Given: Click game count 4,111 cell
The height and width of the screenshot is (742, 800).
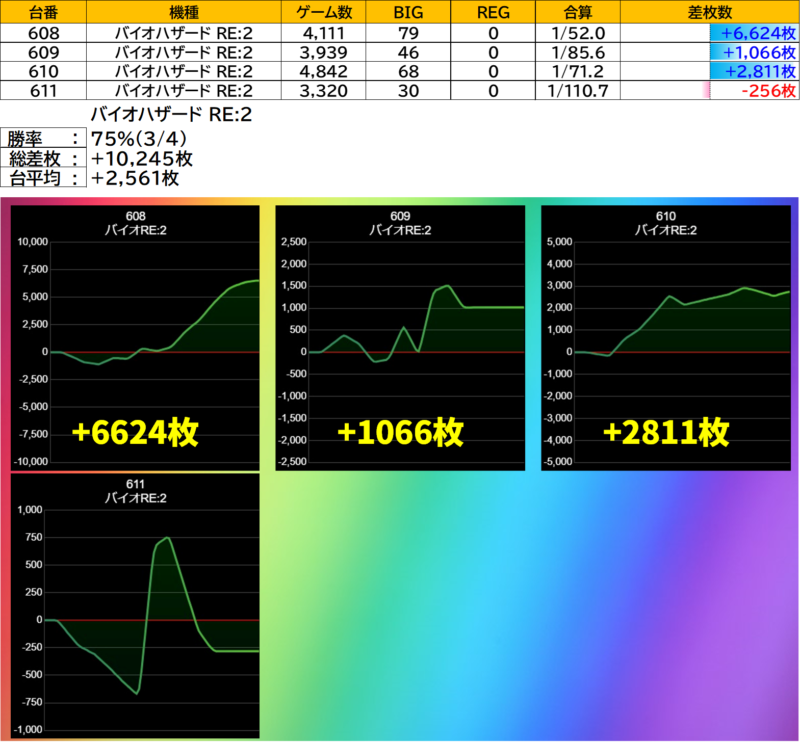Looking at the screenshot, I should (x=323, y=33).
